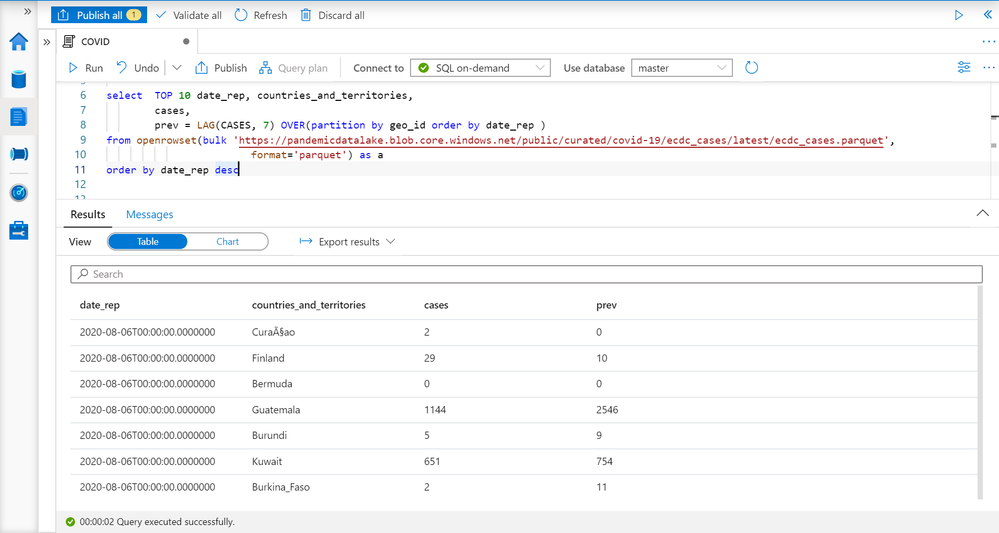Select the Burundi cell
The image size is (999, 533).
[270, 436]
